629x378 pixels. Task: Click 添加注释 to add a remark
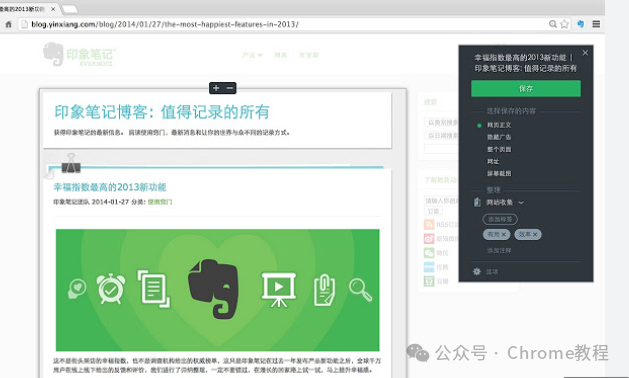pos(499,250)
